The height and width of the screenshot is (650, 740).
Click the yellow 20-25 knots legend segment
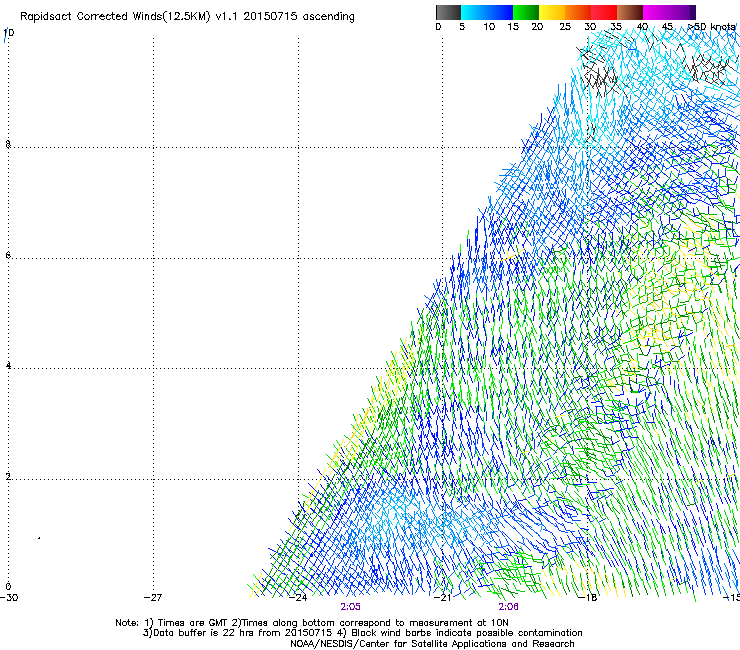(x=552, y=12)
